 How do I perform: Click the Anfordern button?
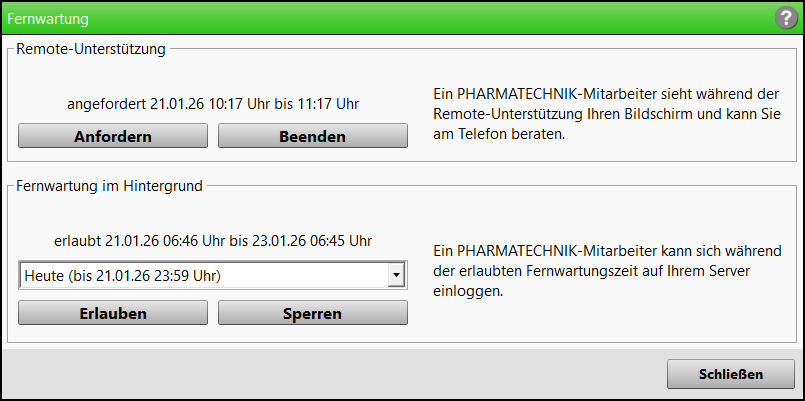113,136
